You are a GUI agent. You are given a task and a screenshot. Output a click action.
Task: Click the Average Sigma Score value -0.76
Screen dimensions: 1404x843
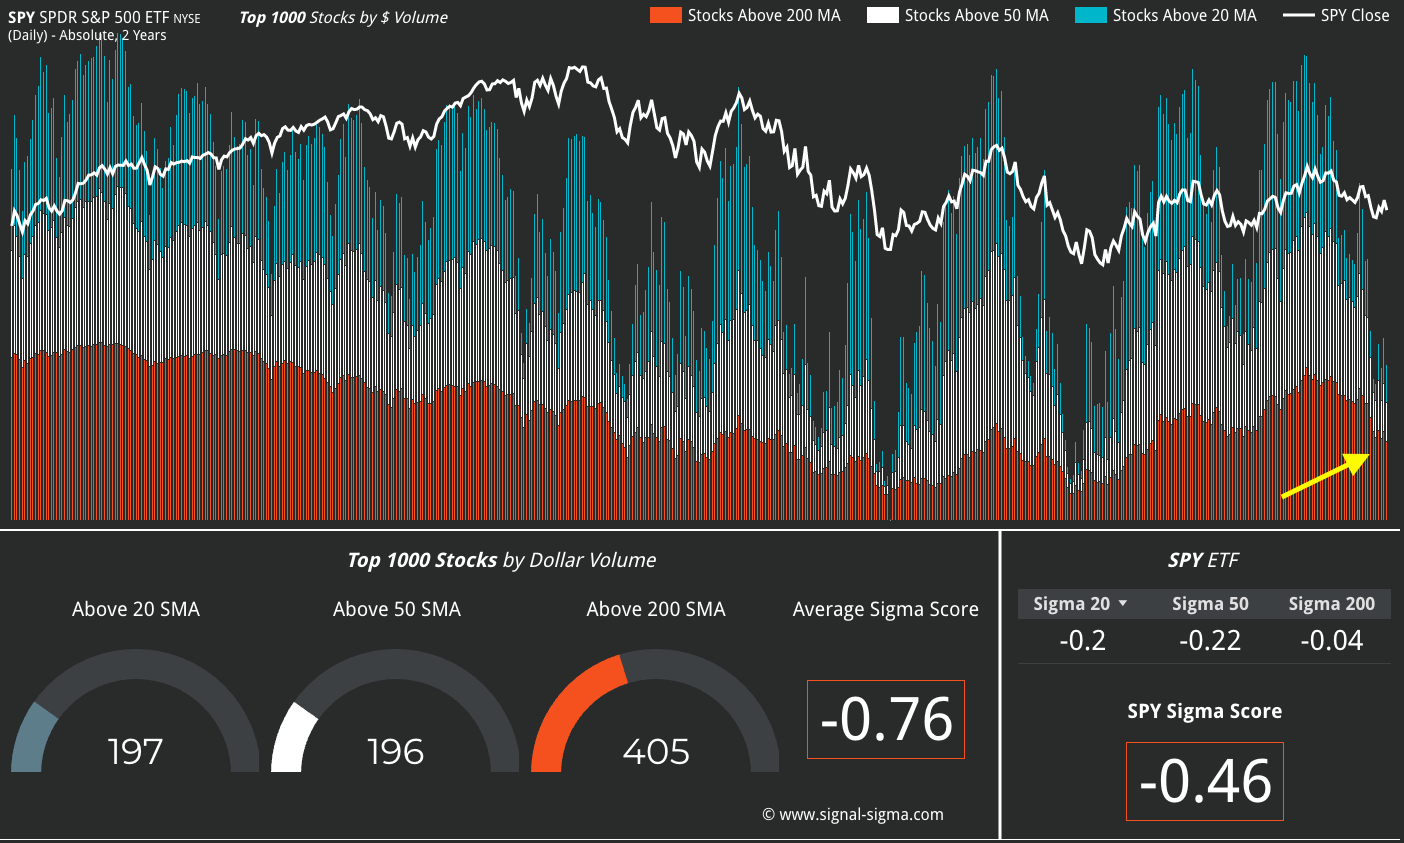click(886, 719)
